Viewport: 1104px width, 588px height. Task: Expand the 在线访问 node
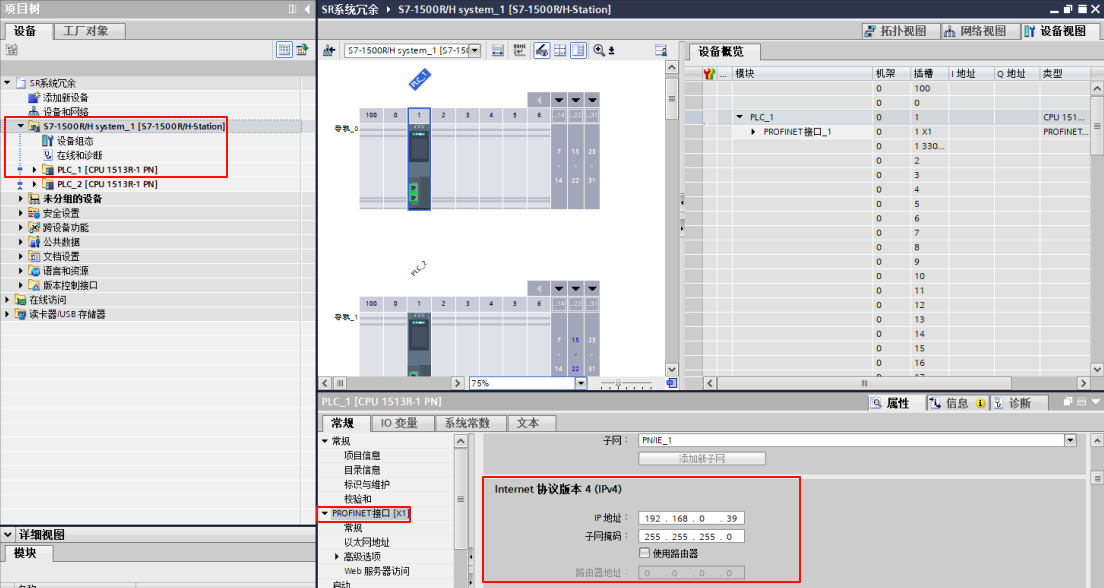tap(7, 300)
